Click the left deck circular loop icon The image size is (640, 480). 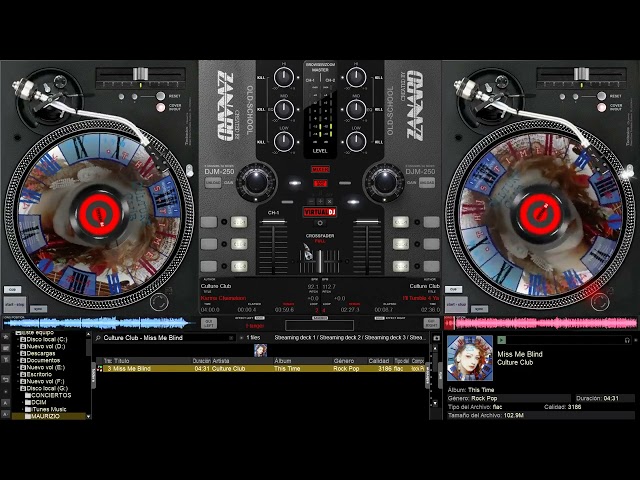(159, 302)
